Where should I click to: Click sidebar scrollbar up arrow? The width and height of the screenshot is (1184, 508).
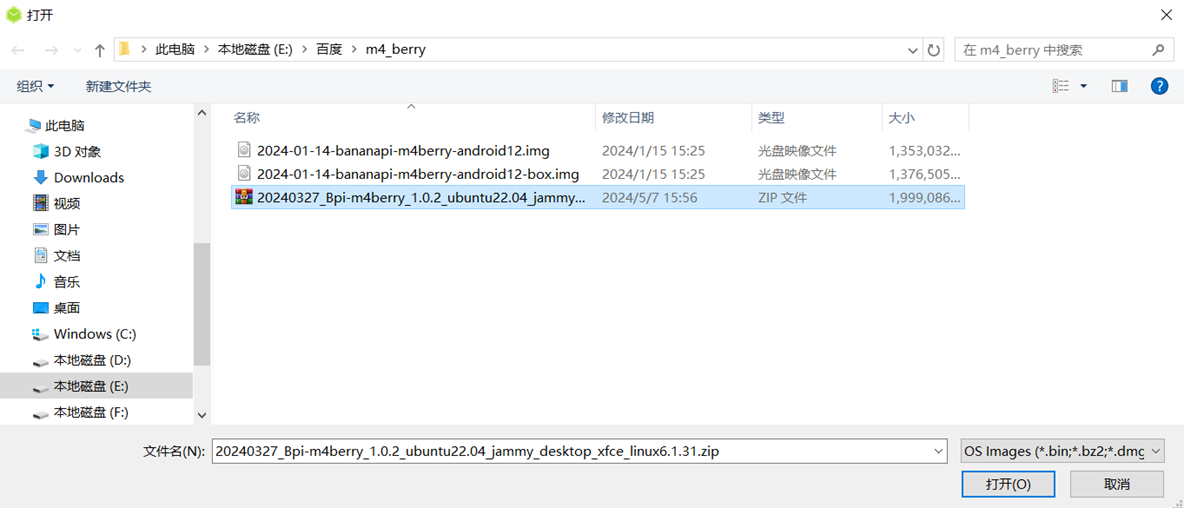(x=202, y=112)
